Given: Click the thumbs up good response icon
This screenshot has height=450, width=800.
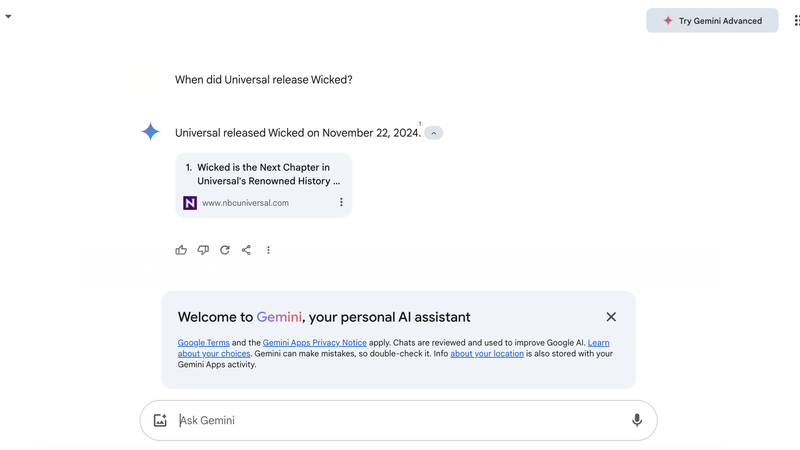Looking at the screenshot, I should pos(181,250).
